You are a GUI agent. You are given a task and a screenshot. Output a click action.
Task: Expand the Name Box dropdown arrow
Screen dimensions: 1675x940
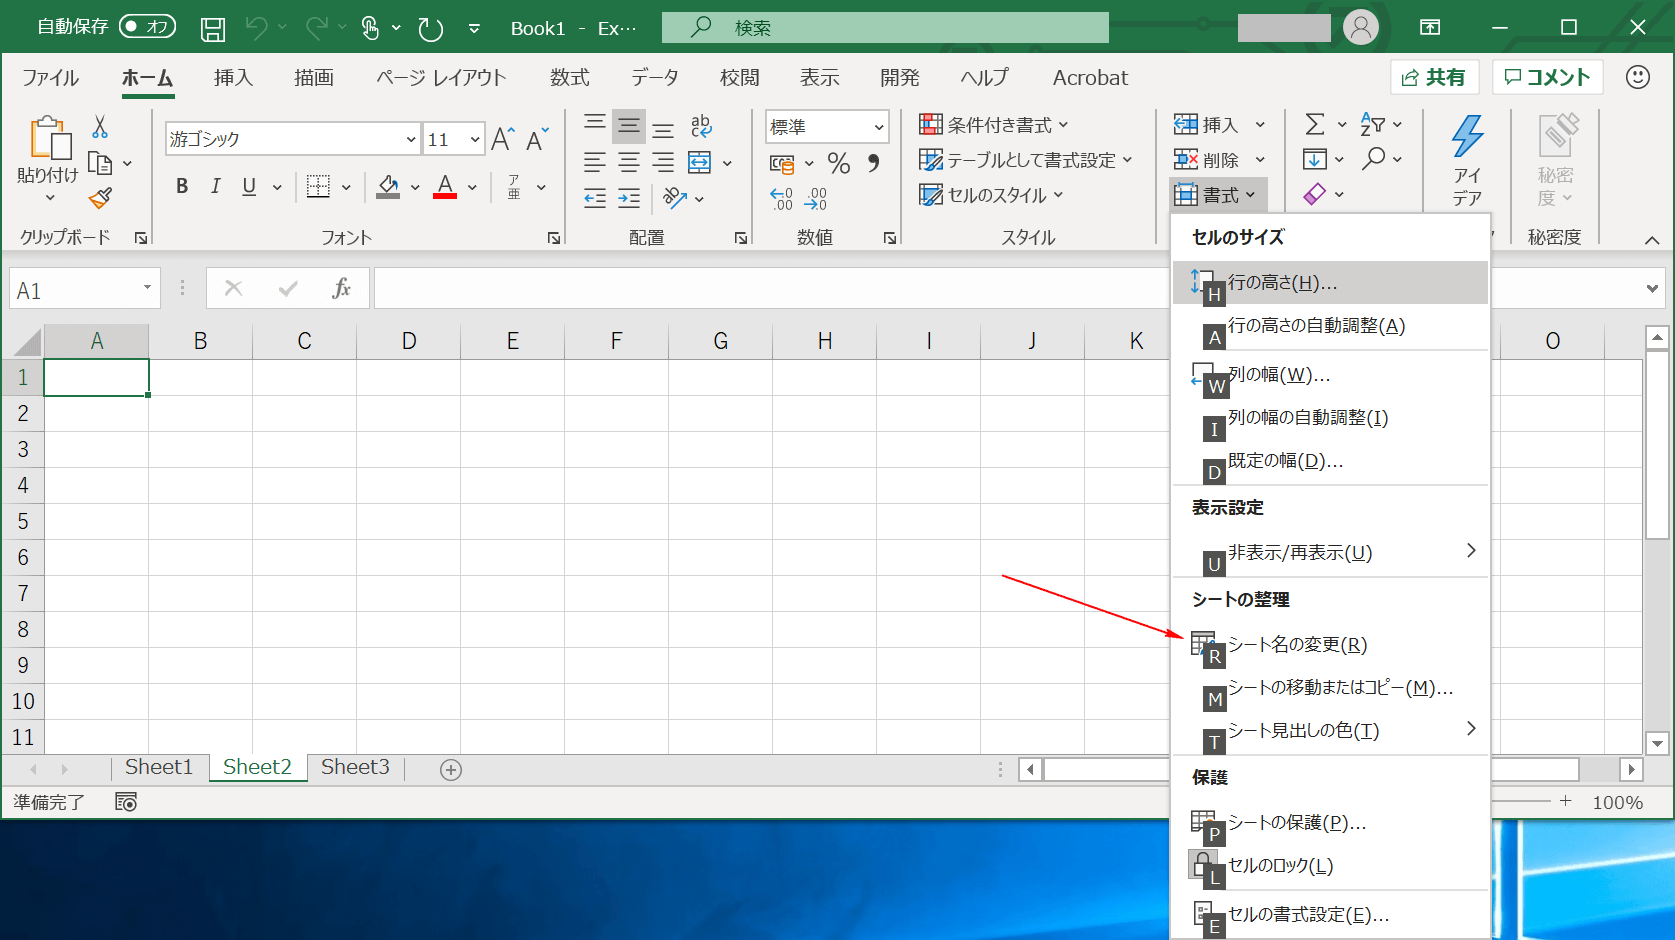coord(147,289)
